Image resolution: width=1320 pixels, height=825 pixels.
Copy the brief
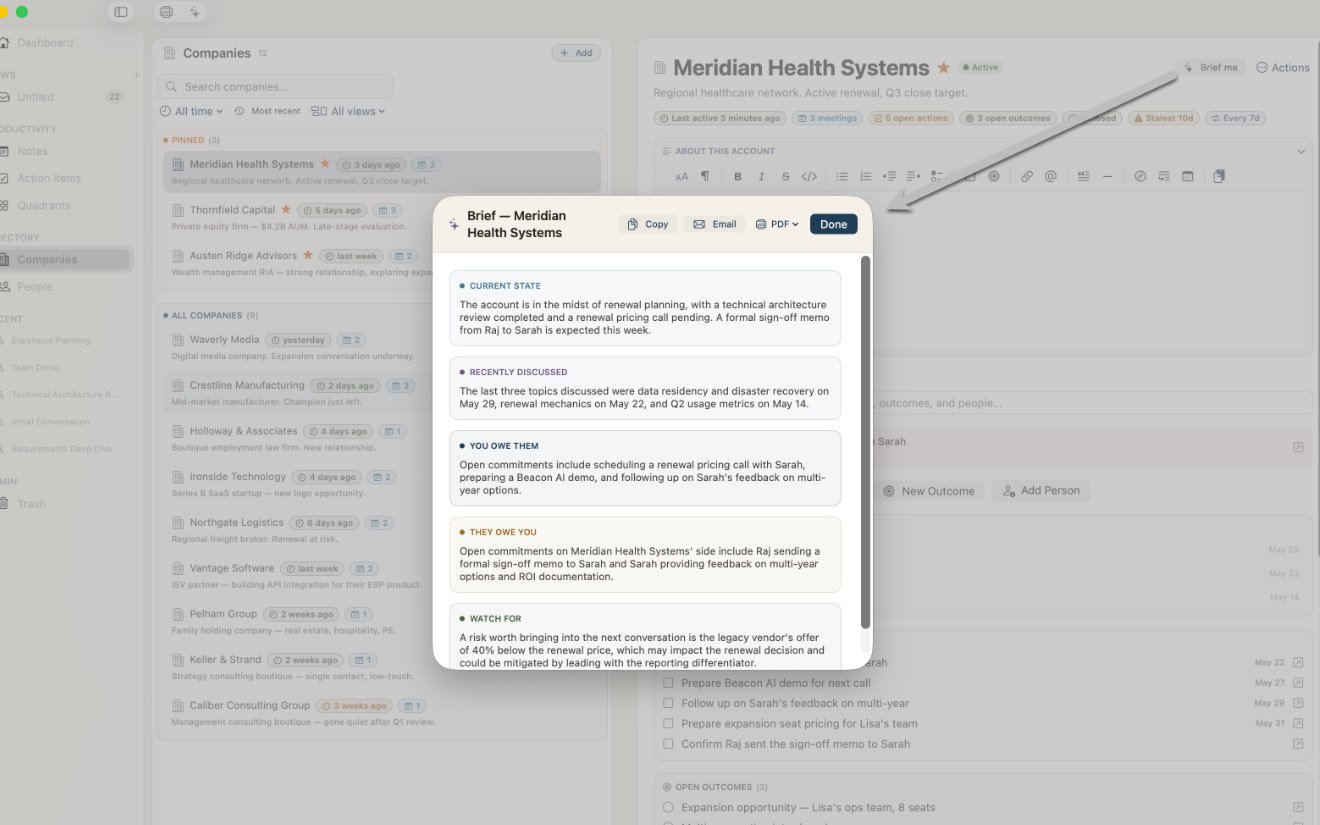[x=647, y=224]
